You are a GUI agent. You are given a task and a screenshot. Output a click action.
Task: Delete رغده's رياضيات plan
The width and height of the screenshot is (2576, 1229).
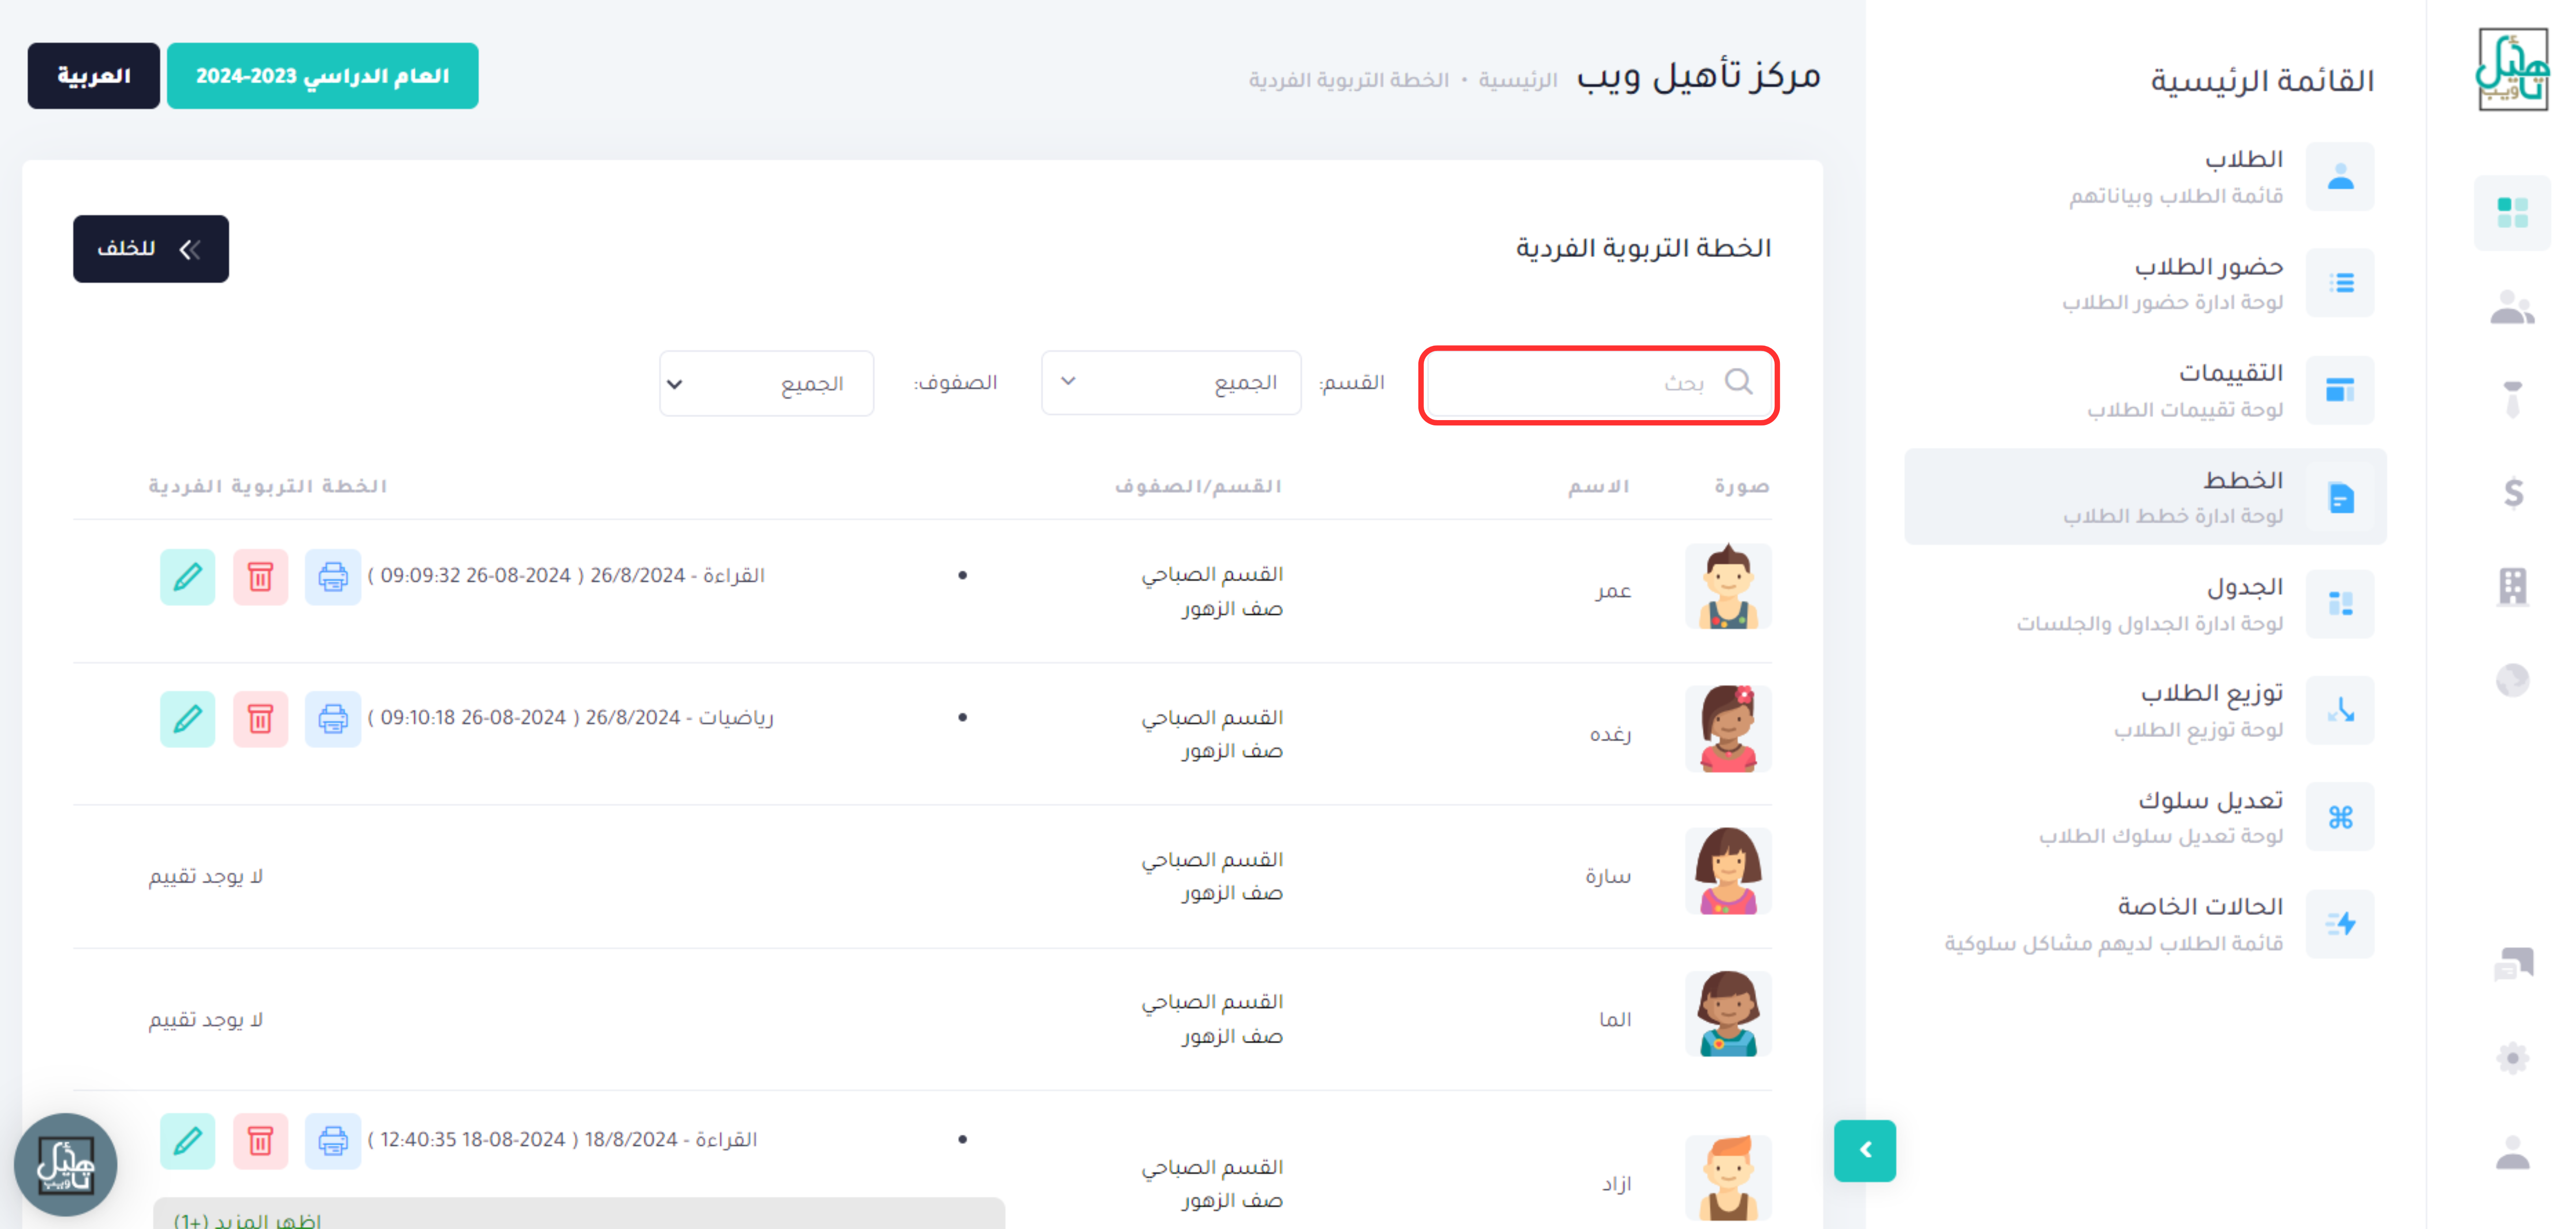[260, 718]
